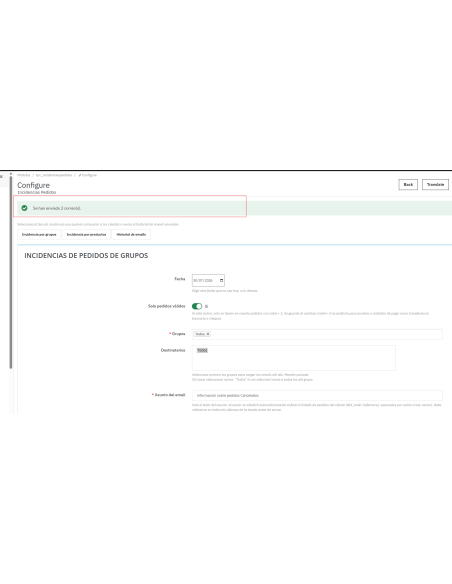
Task: Close the left sidebar X icon
Action: click(1, 176)
